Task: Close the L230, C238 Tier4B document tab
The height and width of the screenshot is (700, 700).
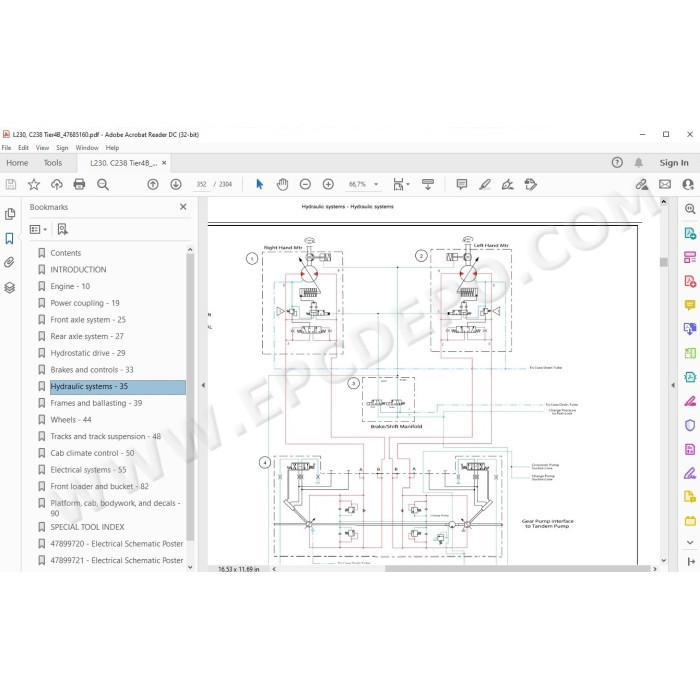Action: pos(164,163)
